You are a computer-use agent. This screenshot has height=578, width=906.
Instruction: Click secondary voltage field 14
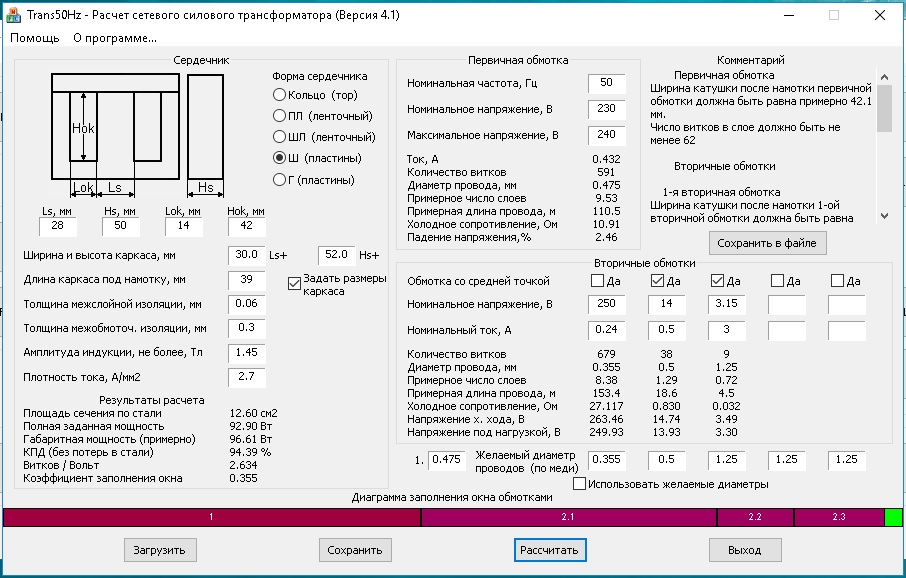[667, 304]
